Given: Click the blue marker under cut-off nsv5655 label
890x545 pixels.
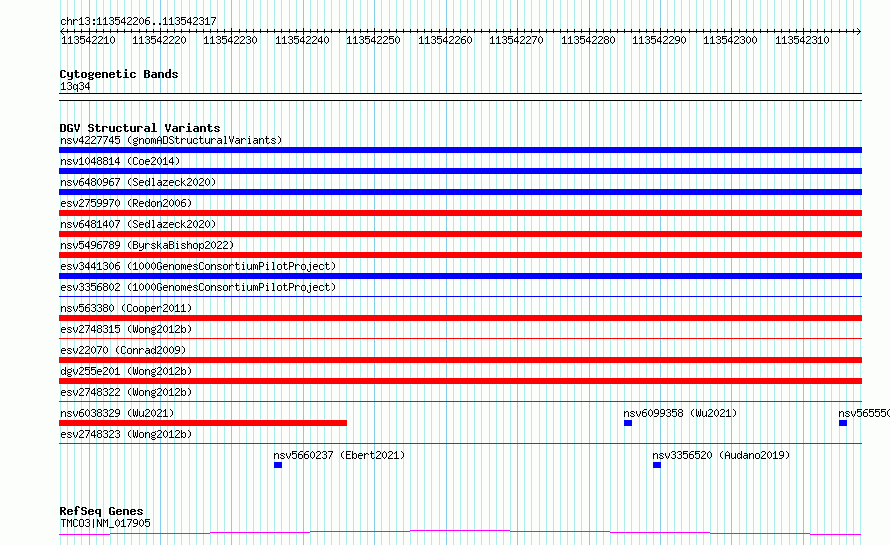Looking at the screenshot, I should pyautogui.click(x=843, y=423).
